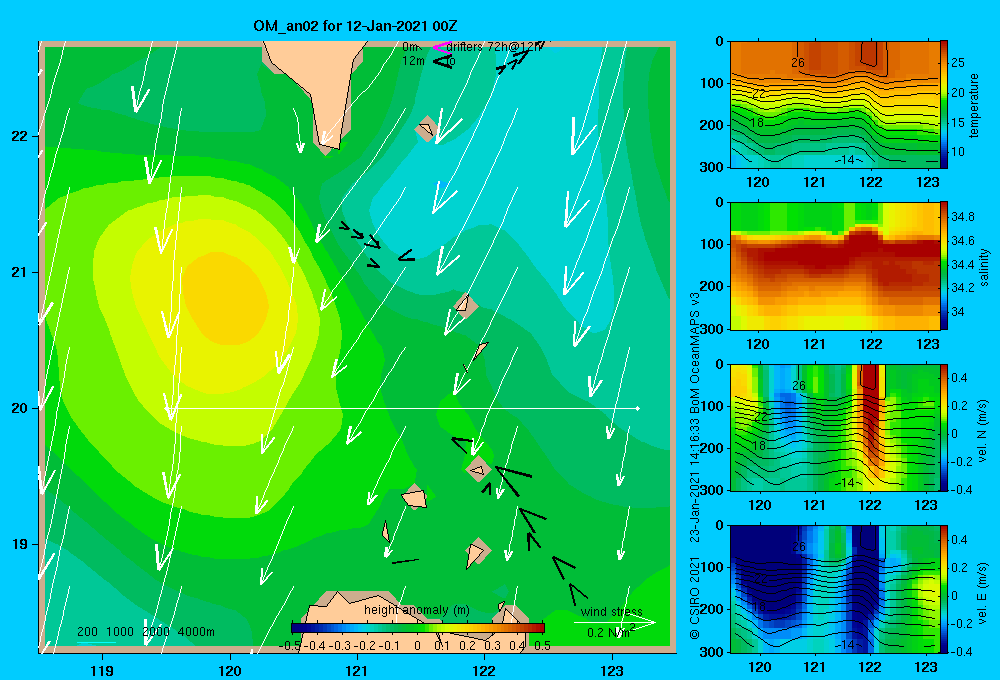The width and height of the screenshot is (1000, 680).
Task: Click the vel. N color bar
Action: pos(944,427)
